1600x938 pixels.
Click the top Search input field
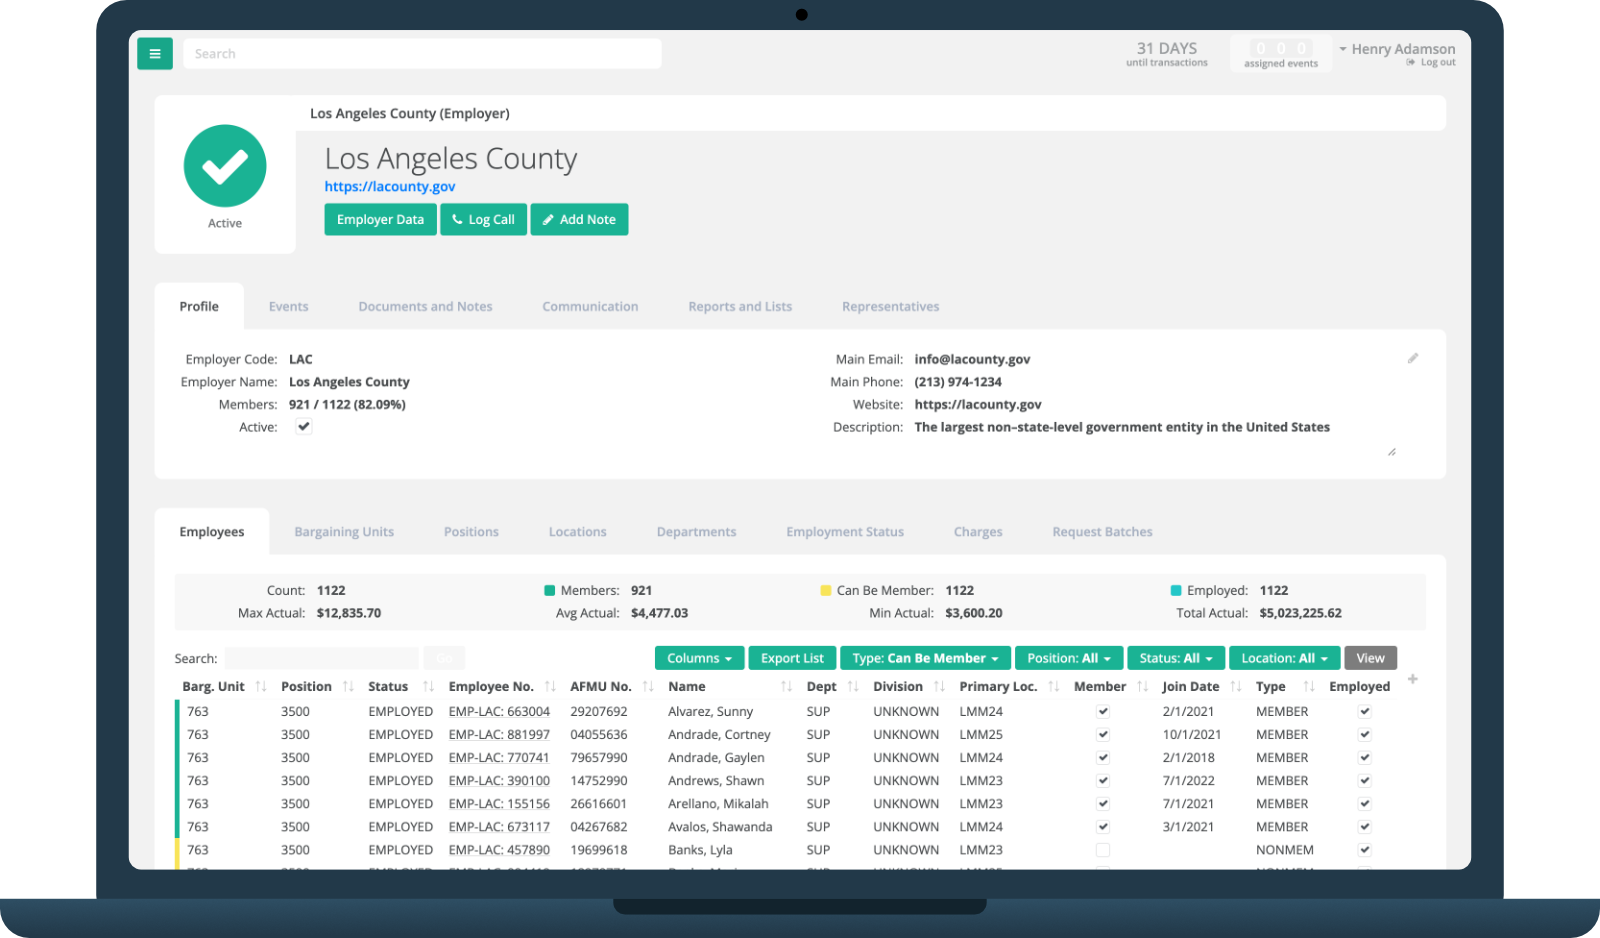[x=422, y=54]
